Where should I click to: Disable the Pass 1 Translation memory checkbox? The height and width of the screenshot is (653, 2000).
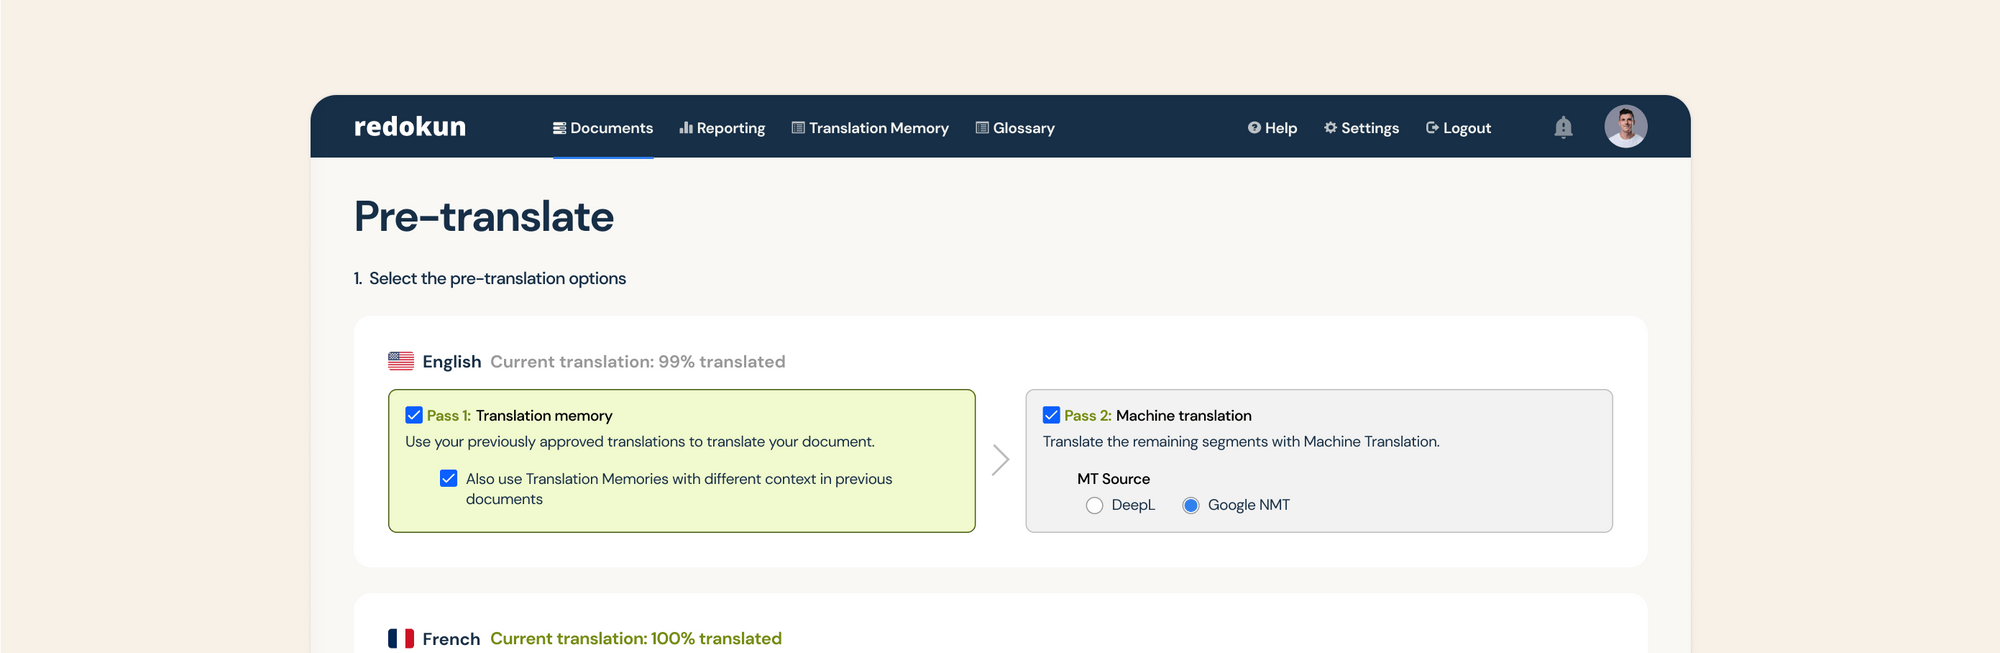tap(413, 414)
